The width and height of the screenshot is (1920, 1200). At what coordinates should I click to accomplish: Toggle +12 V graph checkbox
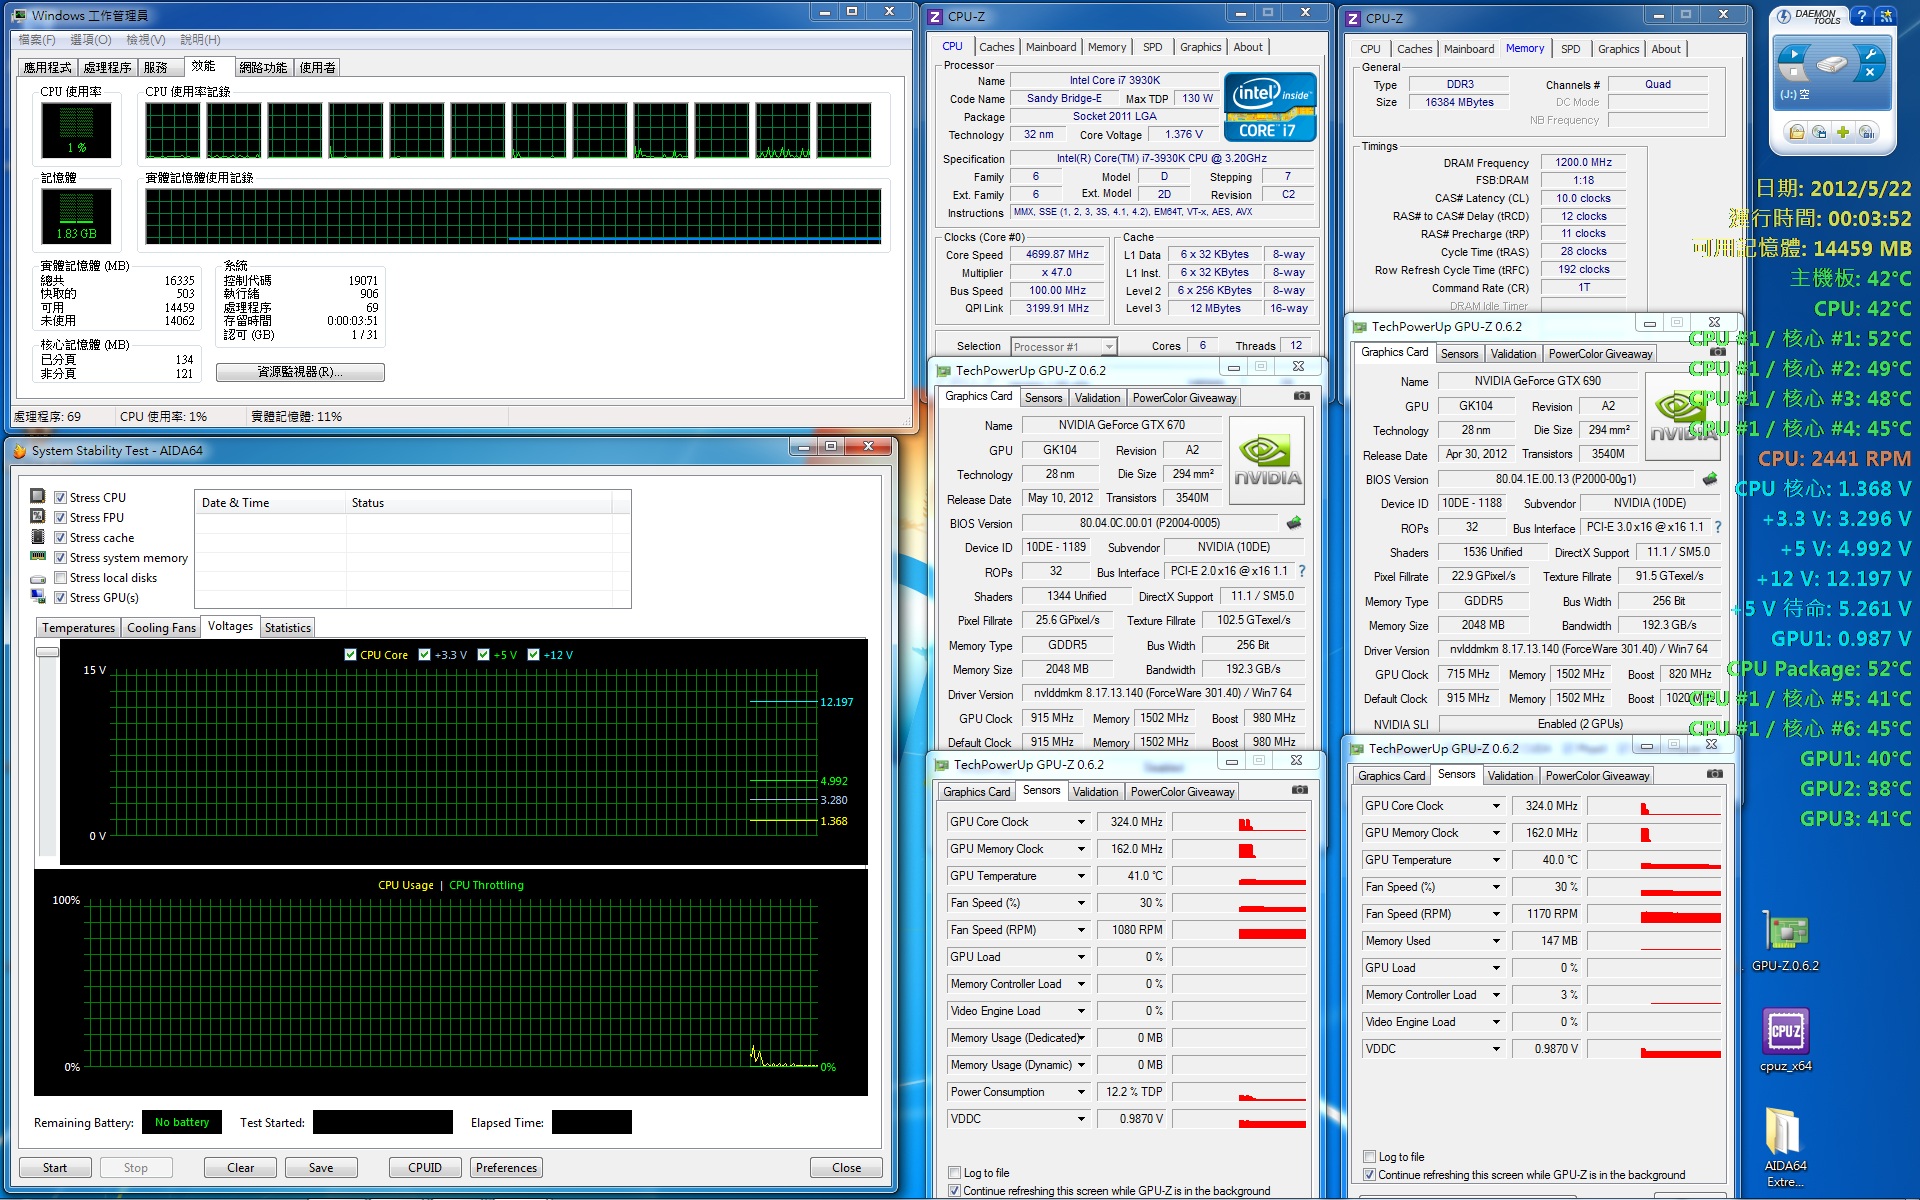pyautogui.click(x=533, y=654)
